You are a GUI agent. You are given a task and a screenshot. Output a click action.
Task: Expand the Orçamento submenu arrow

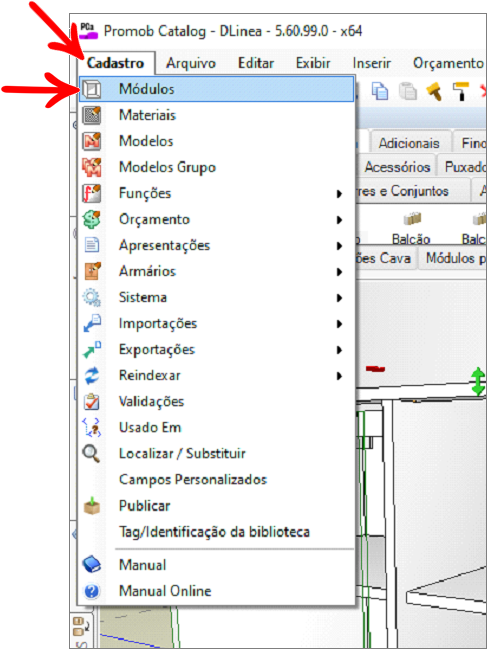[x=339, y=220]
